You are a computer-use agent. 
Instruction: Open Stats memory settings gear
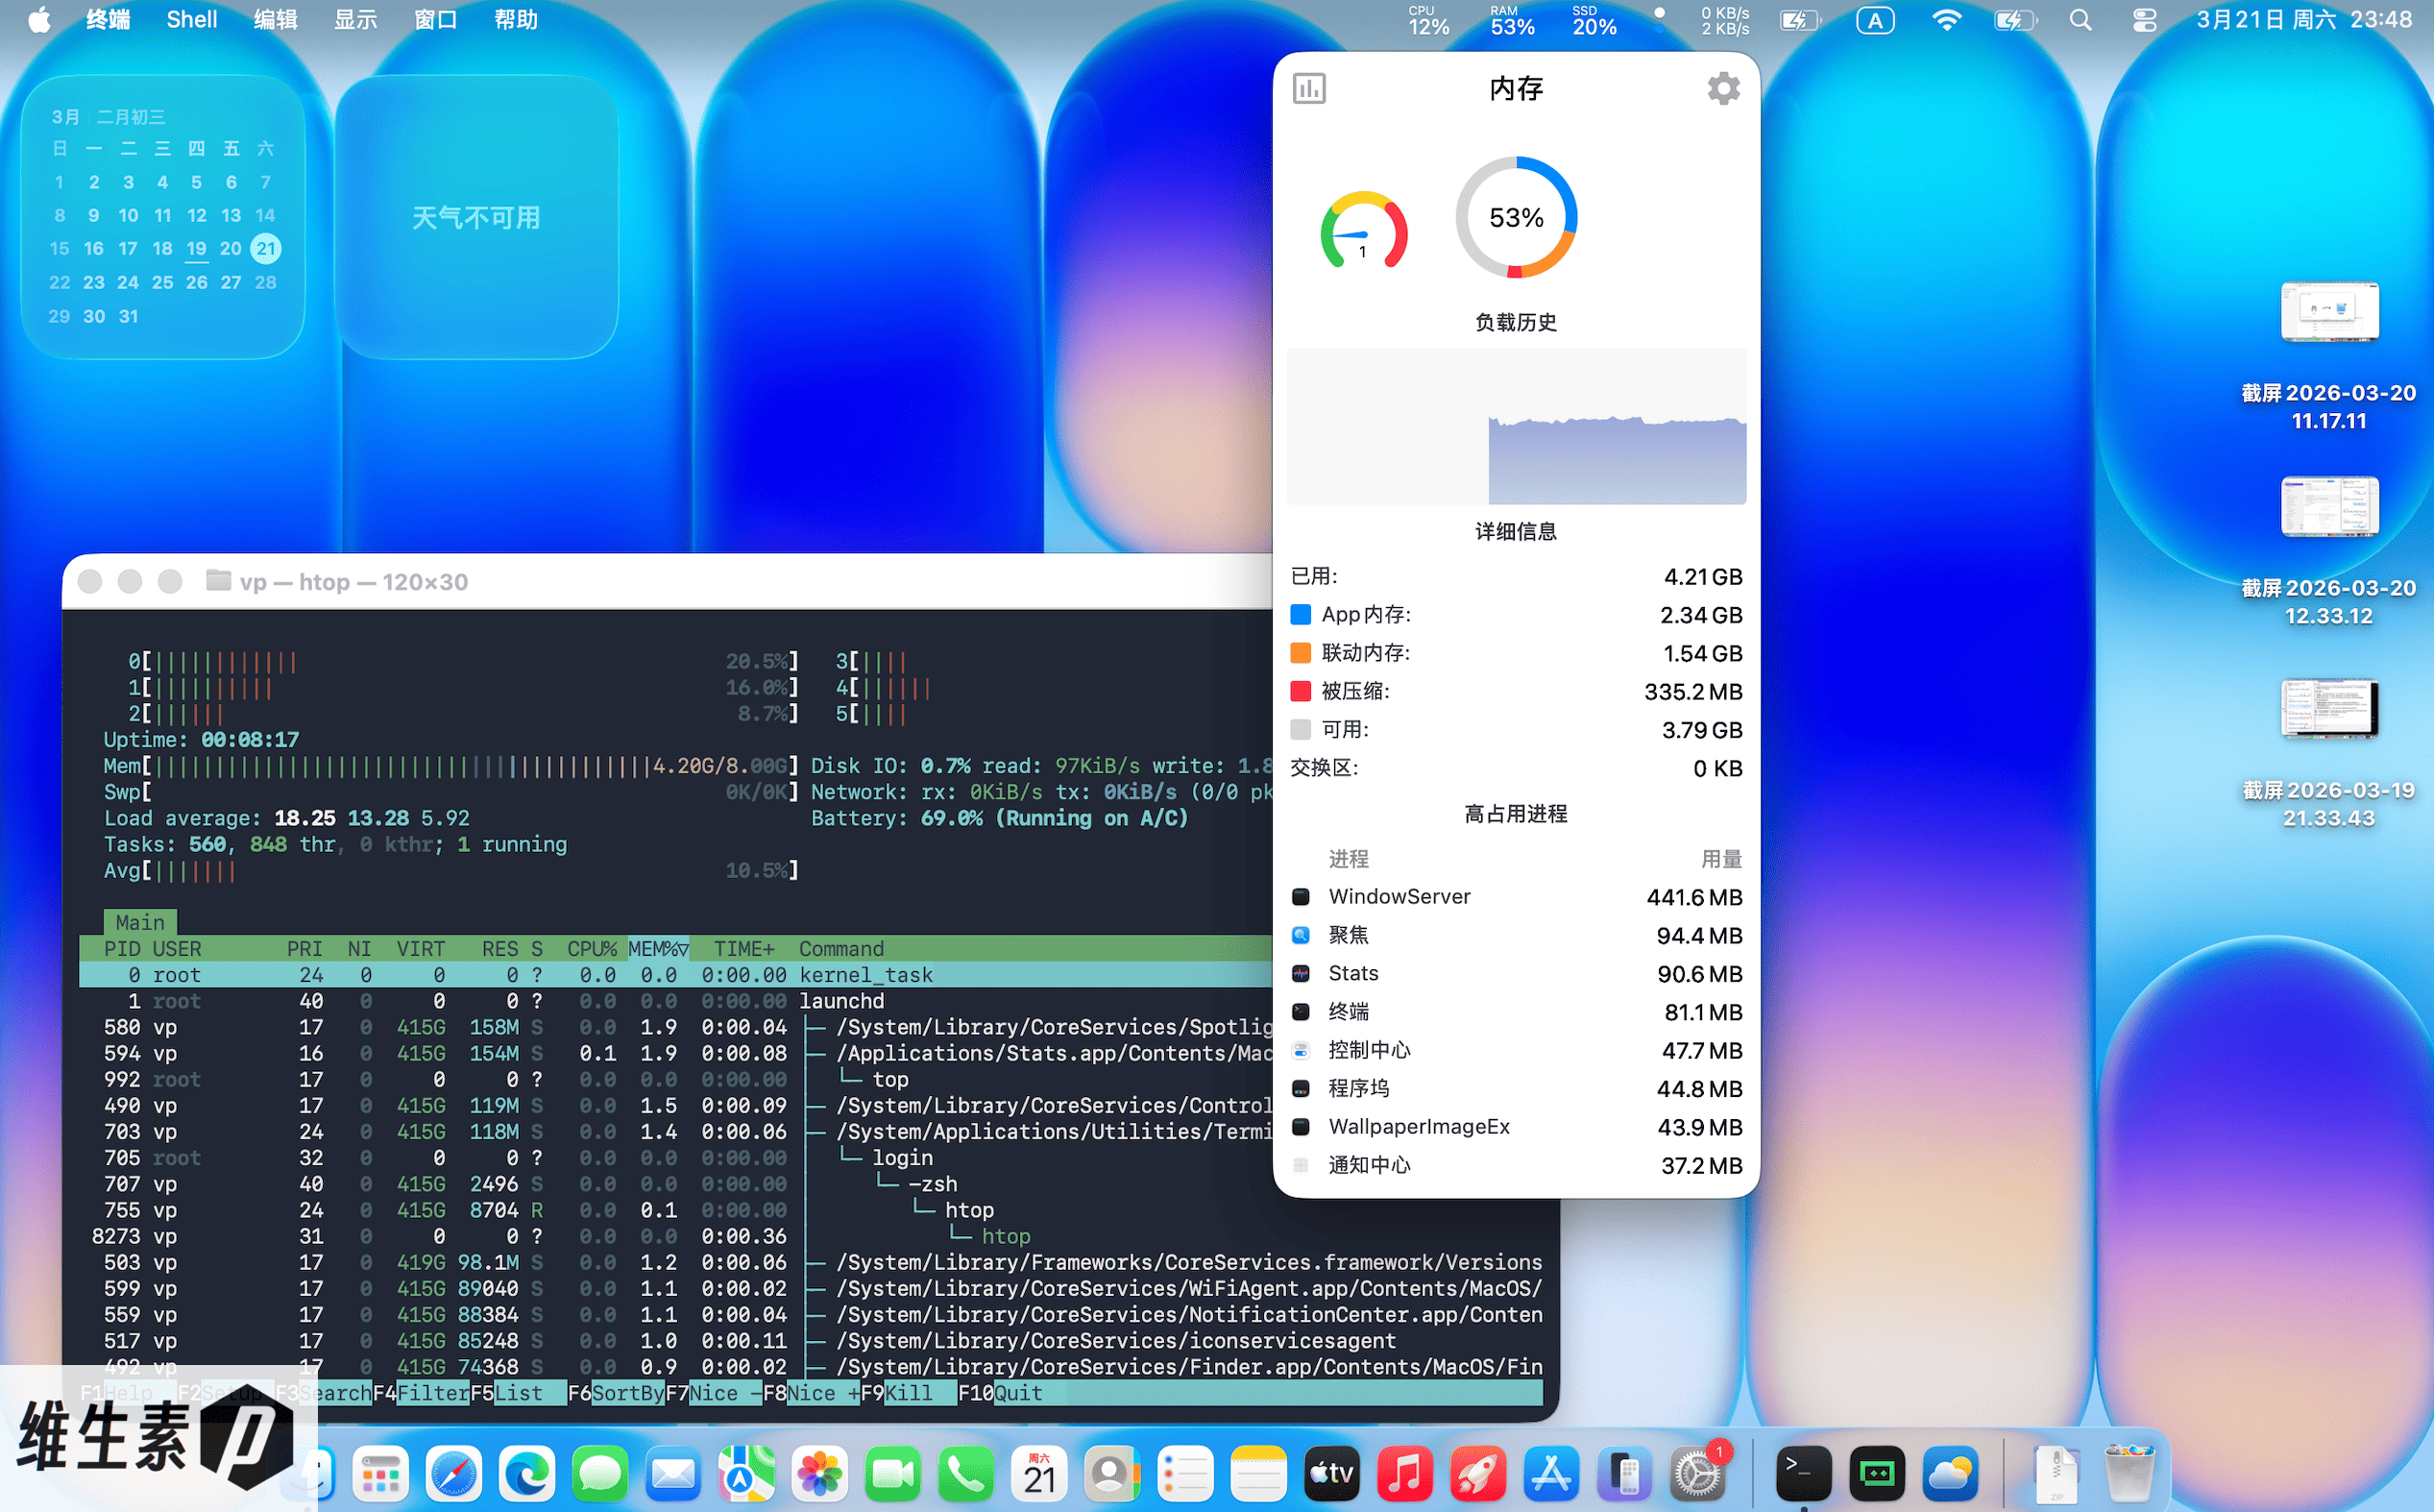[1722, 89]
